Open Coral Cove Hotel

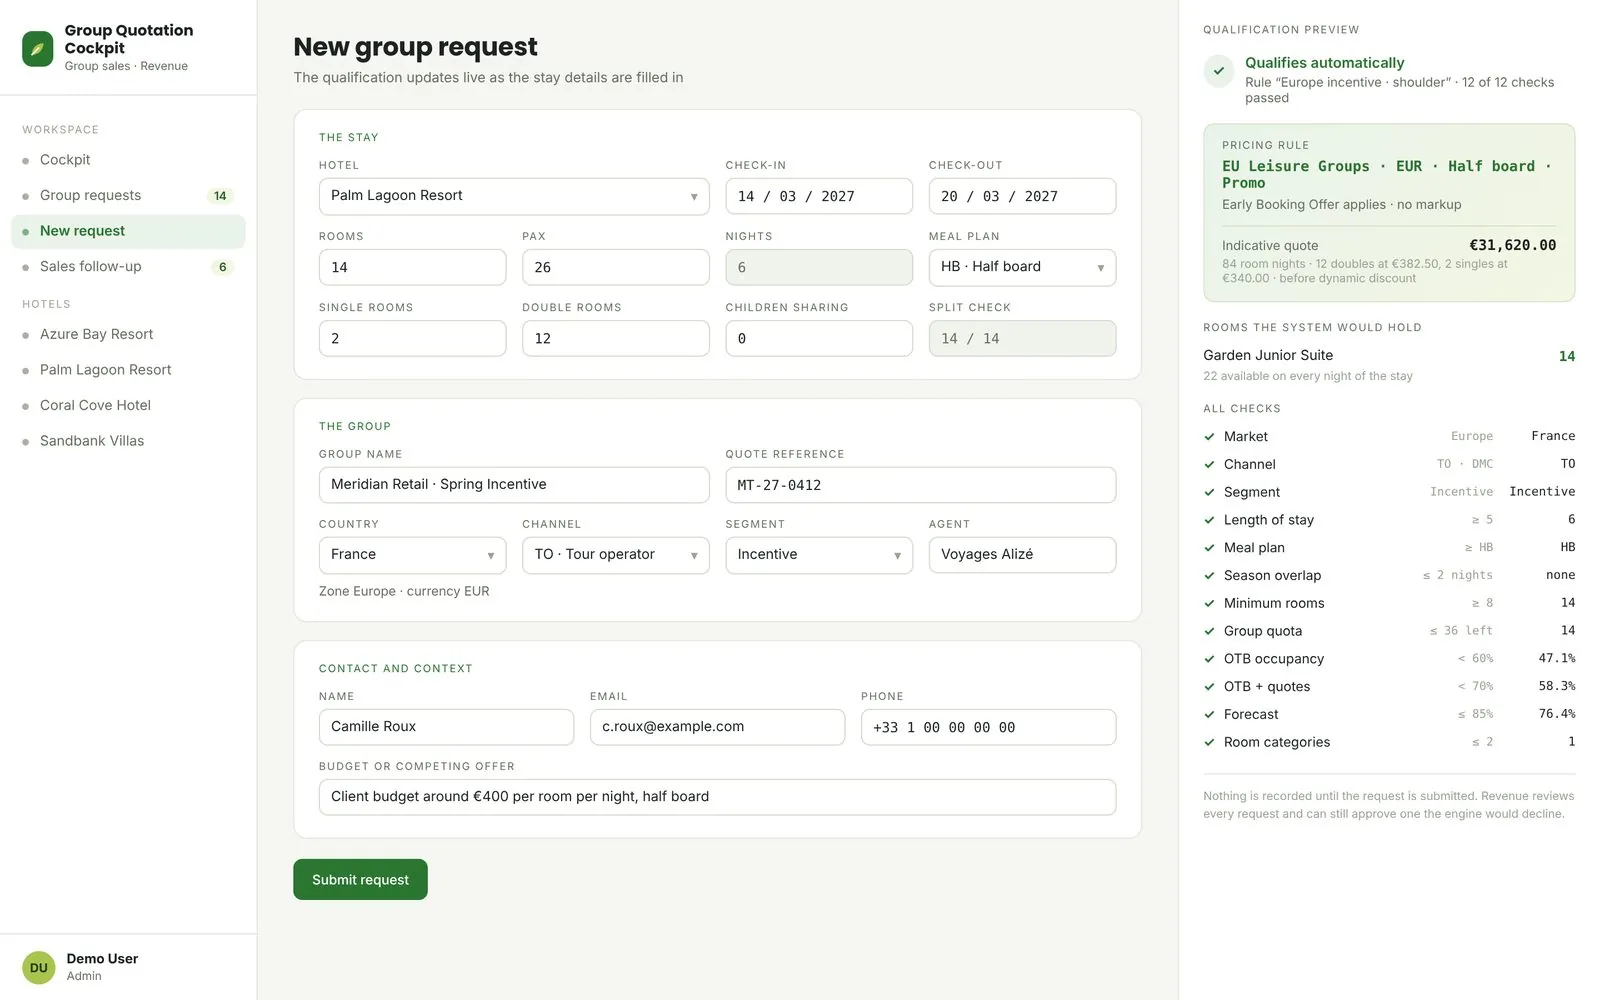coord(128,405)
